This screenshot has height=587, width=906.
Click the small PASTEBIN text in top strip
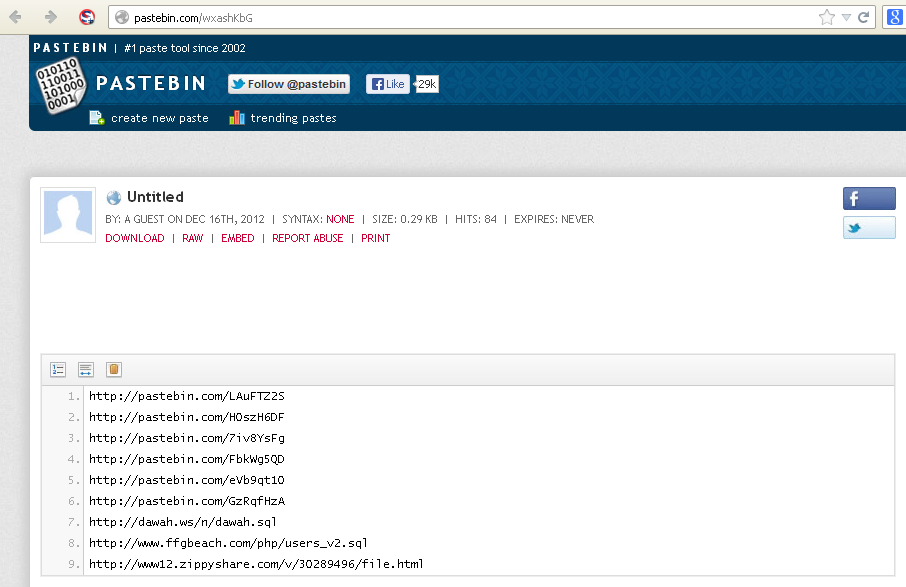(x=70, y=48)
